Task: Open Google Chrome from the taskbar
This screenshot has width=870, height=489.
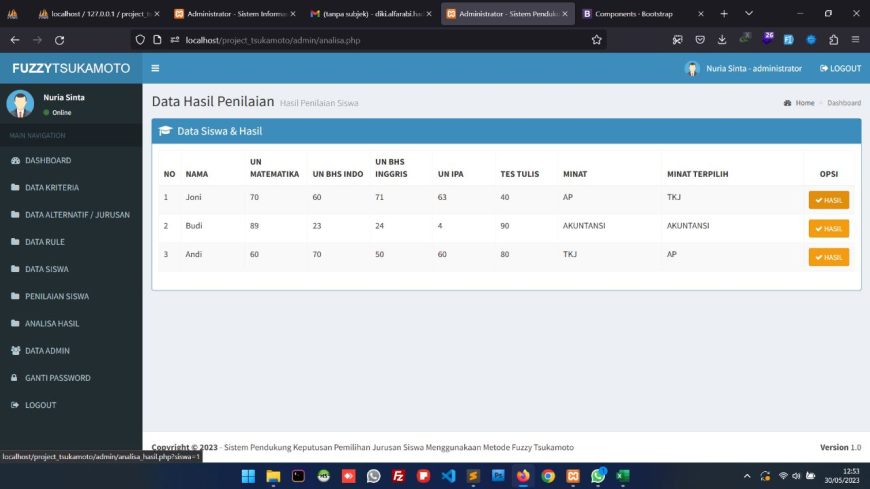Action: pyautogui.click(x=548, y=476)
